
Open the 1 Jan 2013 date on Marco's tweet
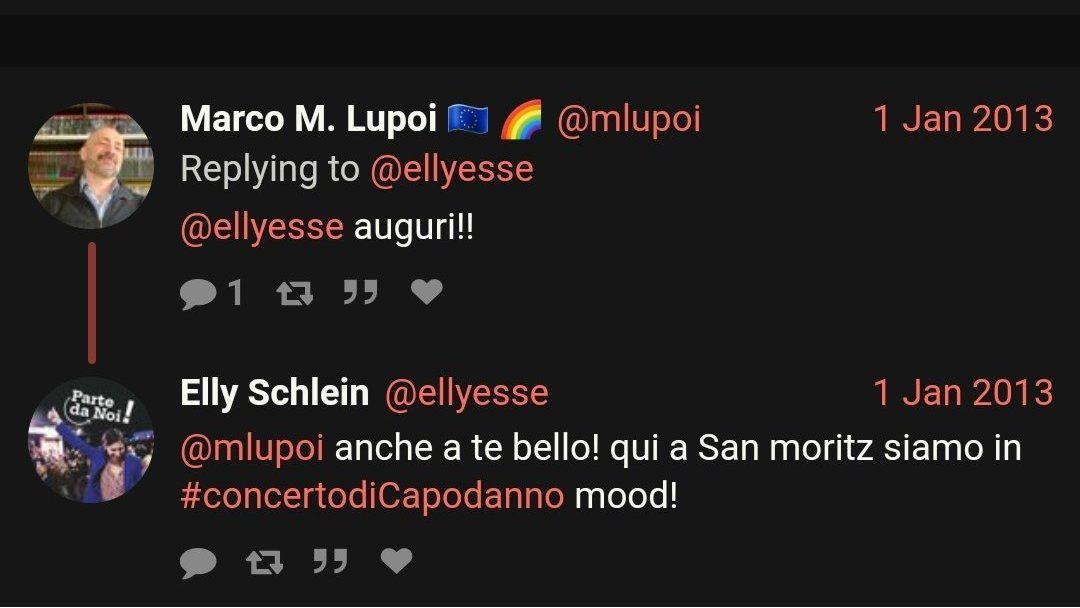963,119
